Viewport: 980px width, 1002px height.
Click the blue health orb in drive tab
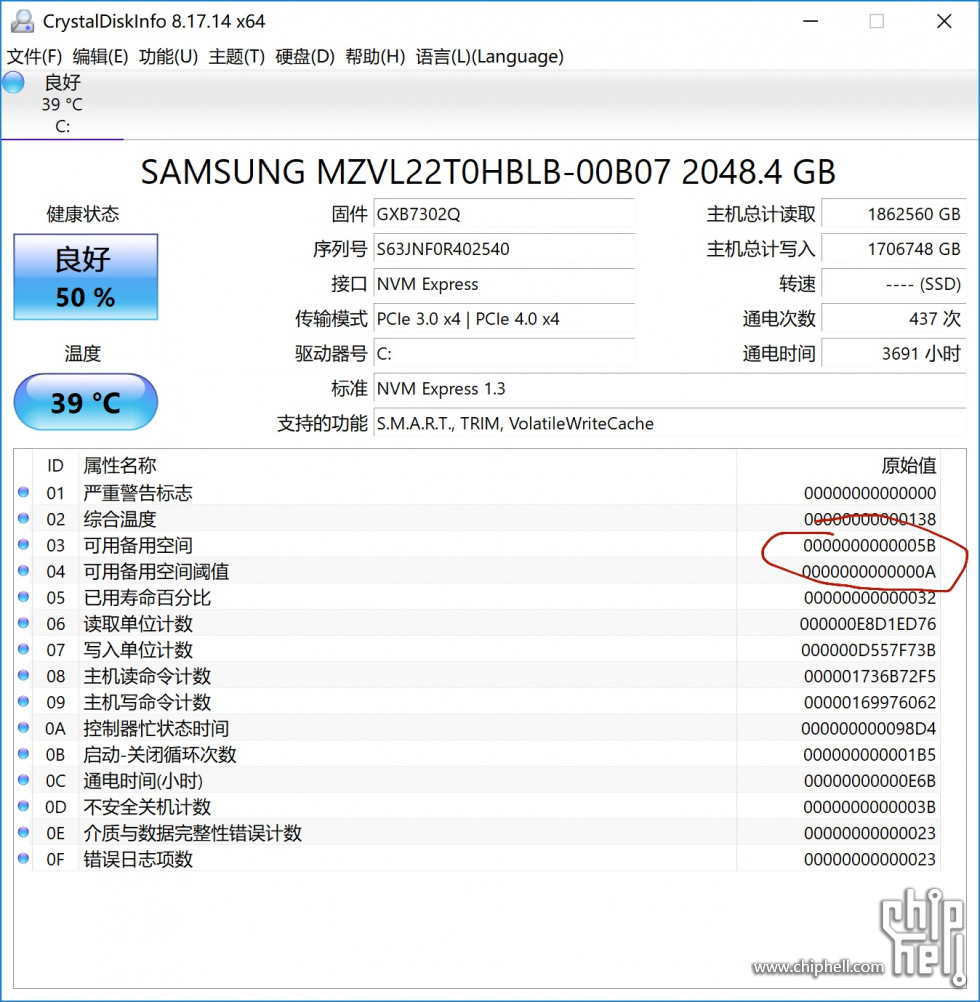click(x=13, y=83)
